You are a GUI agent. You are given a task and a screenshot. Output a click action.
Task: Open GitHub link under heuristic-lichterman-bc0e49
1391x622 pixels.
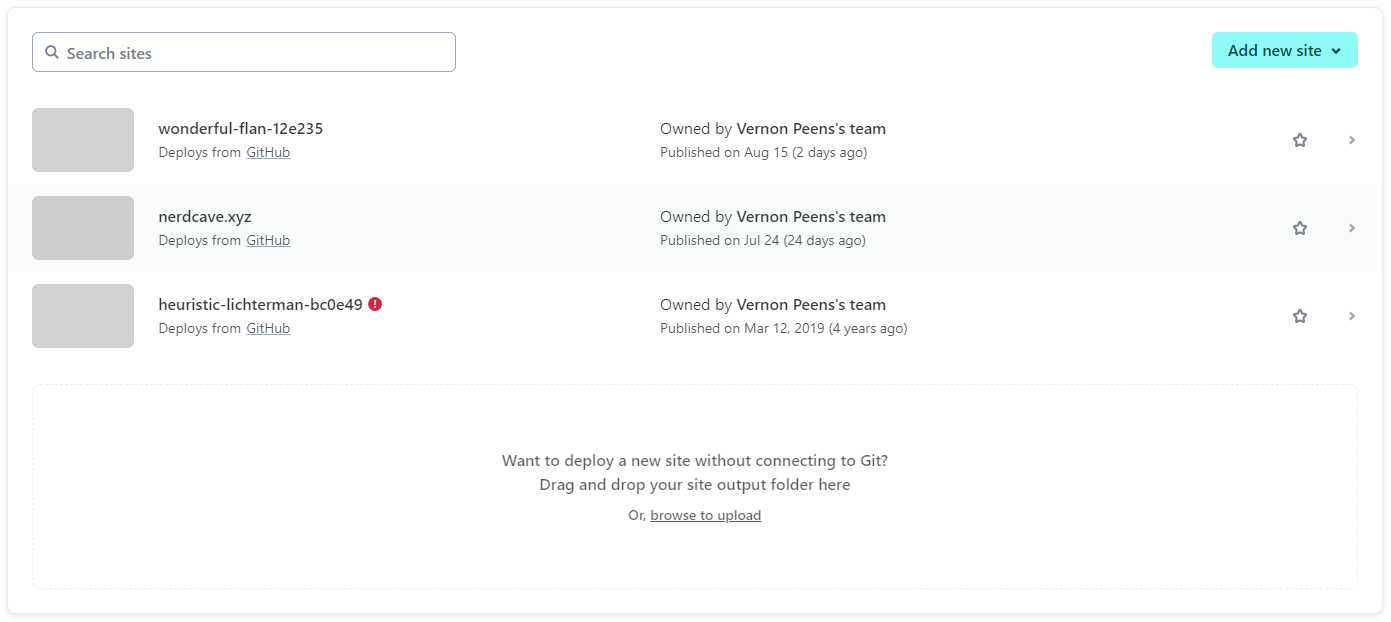point(268,329)
